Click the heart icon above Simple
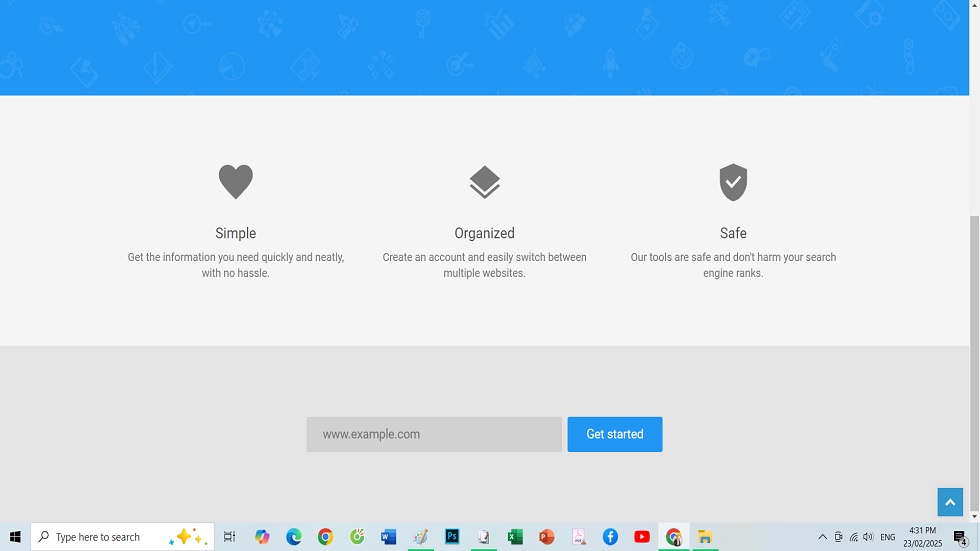980x551 pixels. [x=236, y=182]
